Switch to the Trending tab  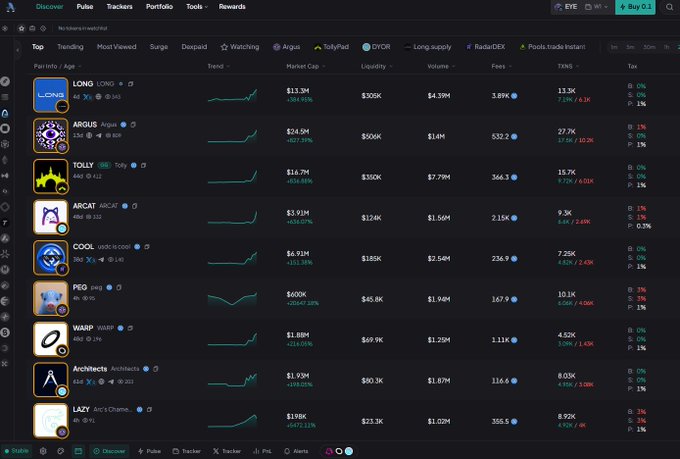[x=70, y=47]
